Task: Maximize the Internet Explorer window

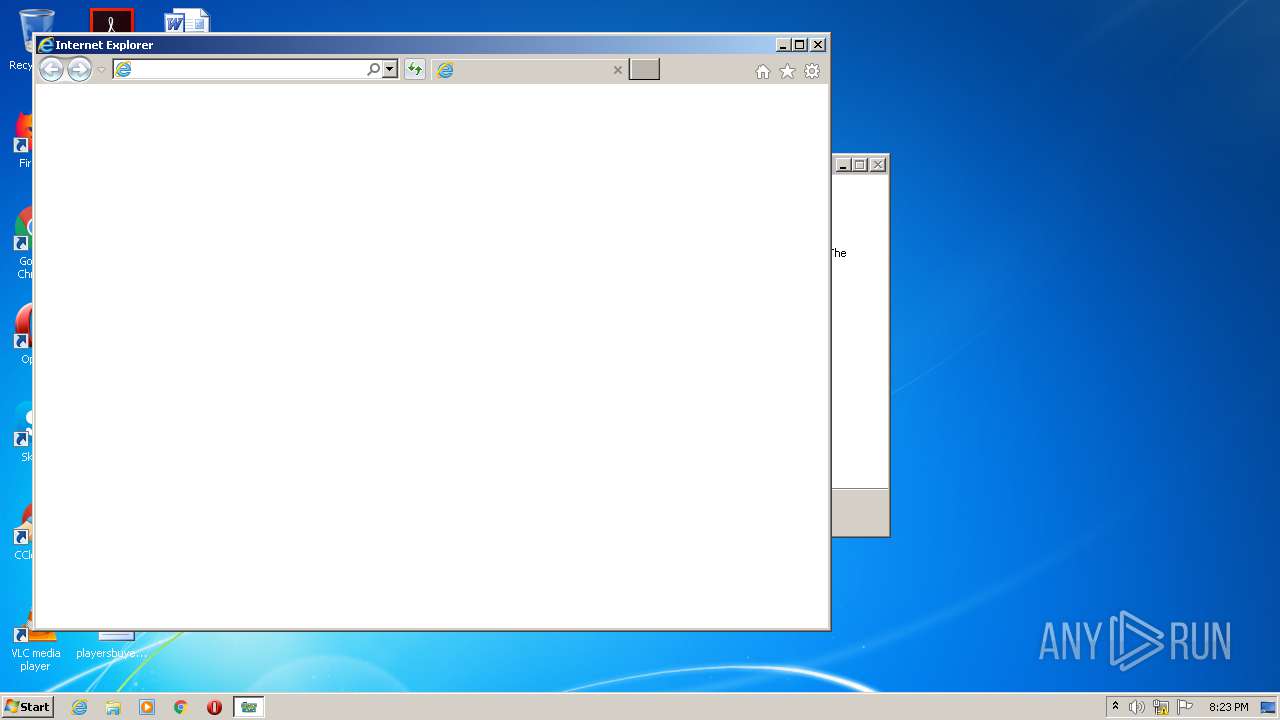Action: click(800, 45)
